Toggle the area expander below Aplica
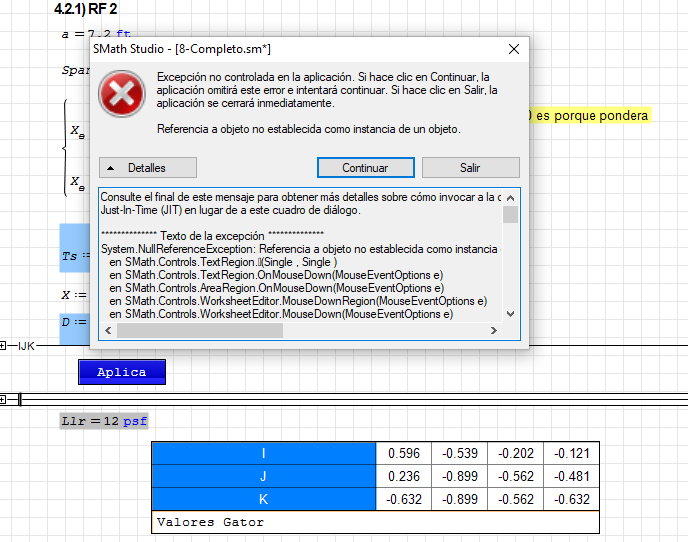688x542 pixels. (x=4, y=400)
